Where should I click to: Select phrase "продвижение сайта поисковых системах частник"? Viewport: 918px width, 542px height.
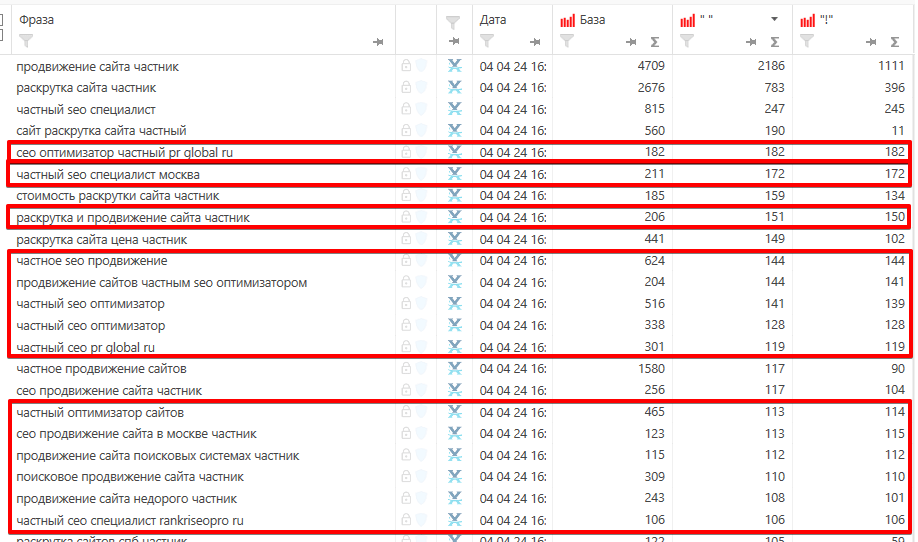(158, 455)
